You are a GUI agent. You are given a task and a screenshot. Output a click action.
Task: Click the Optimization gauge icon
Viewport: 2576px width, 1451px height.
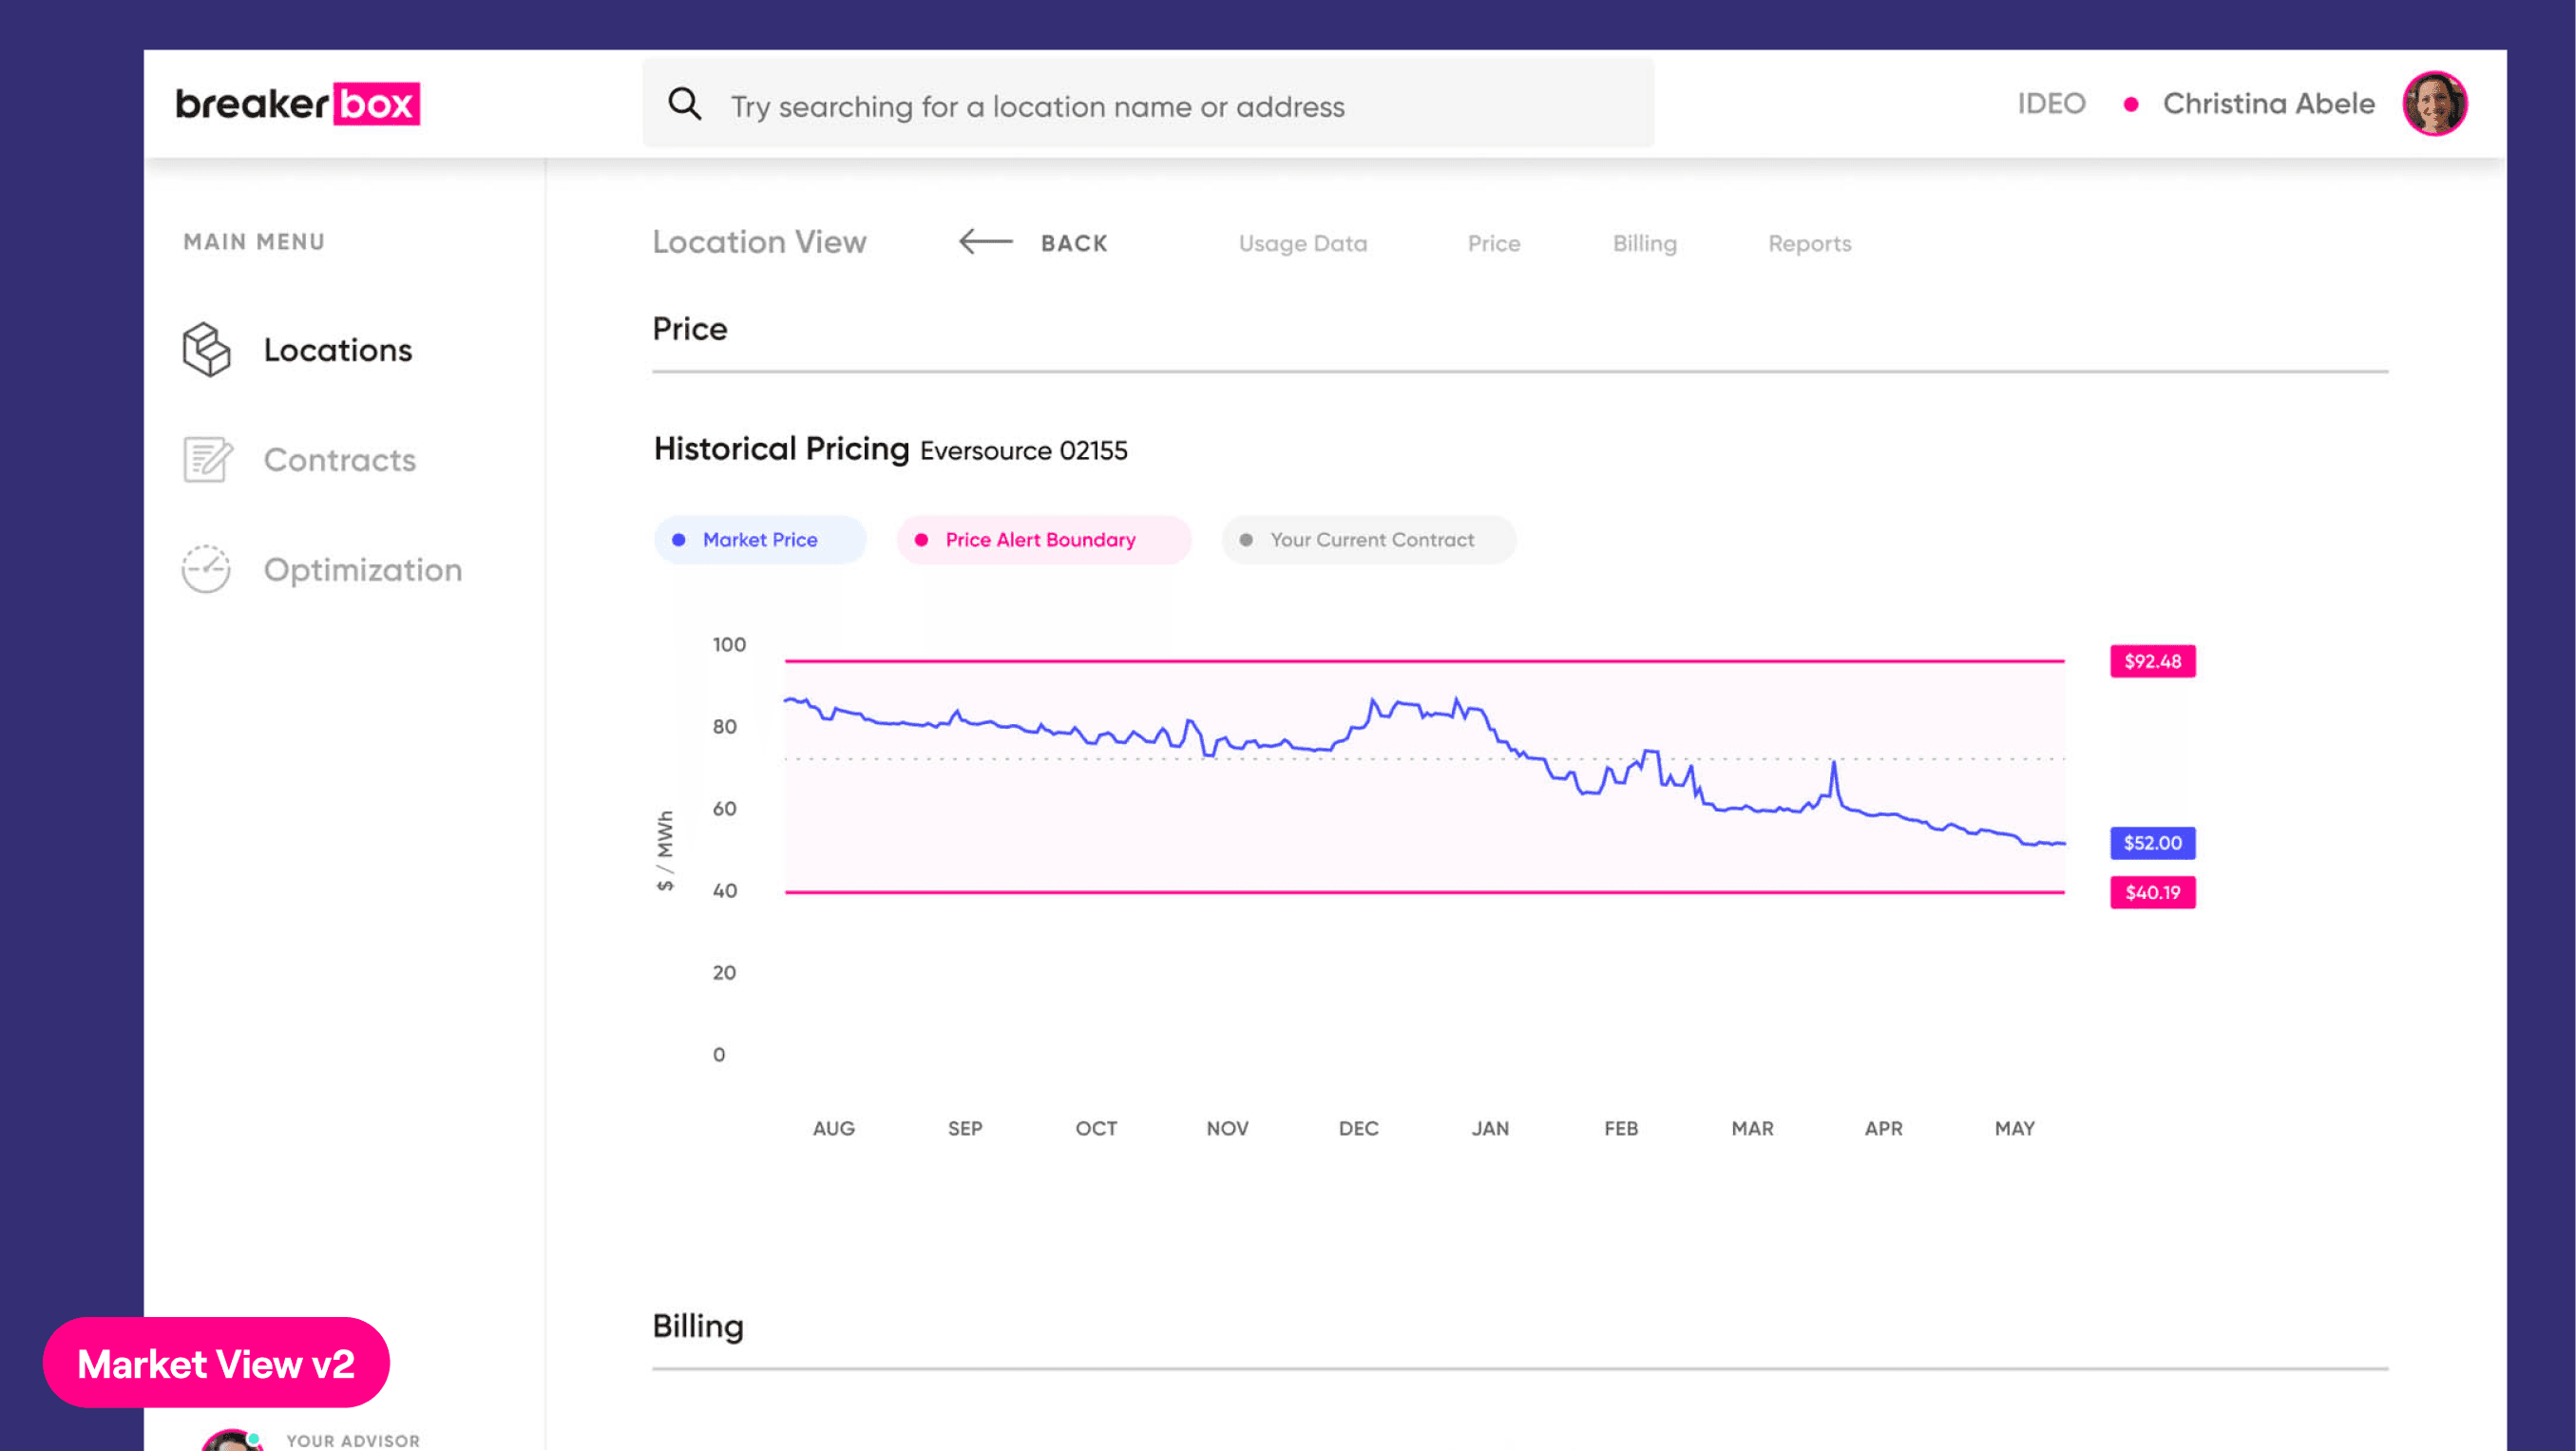coord(206,569)
